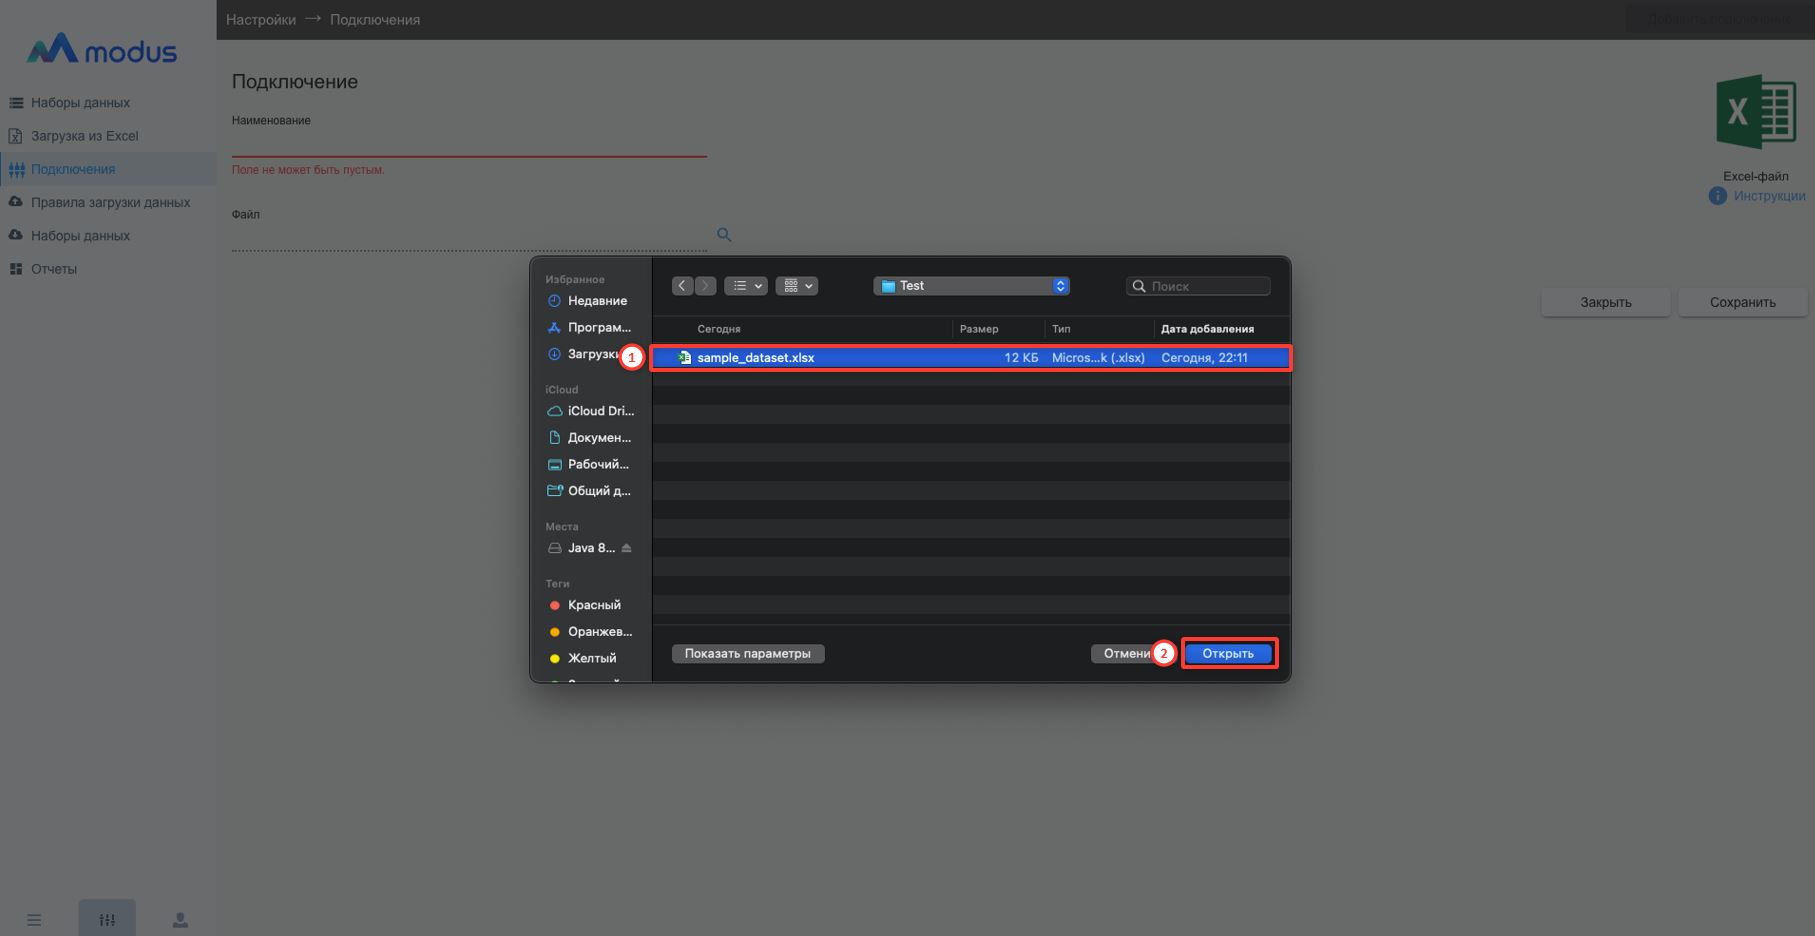Click the hamburger menu icon at bottom left
1815x936 pixels.
coord(34,919)
